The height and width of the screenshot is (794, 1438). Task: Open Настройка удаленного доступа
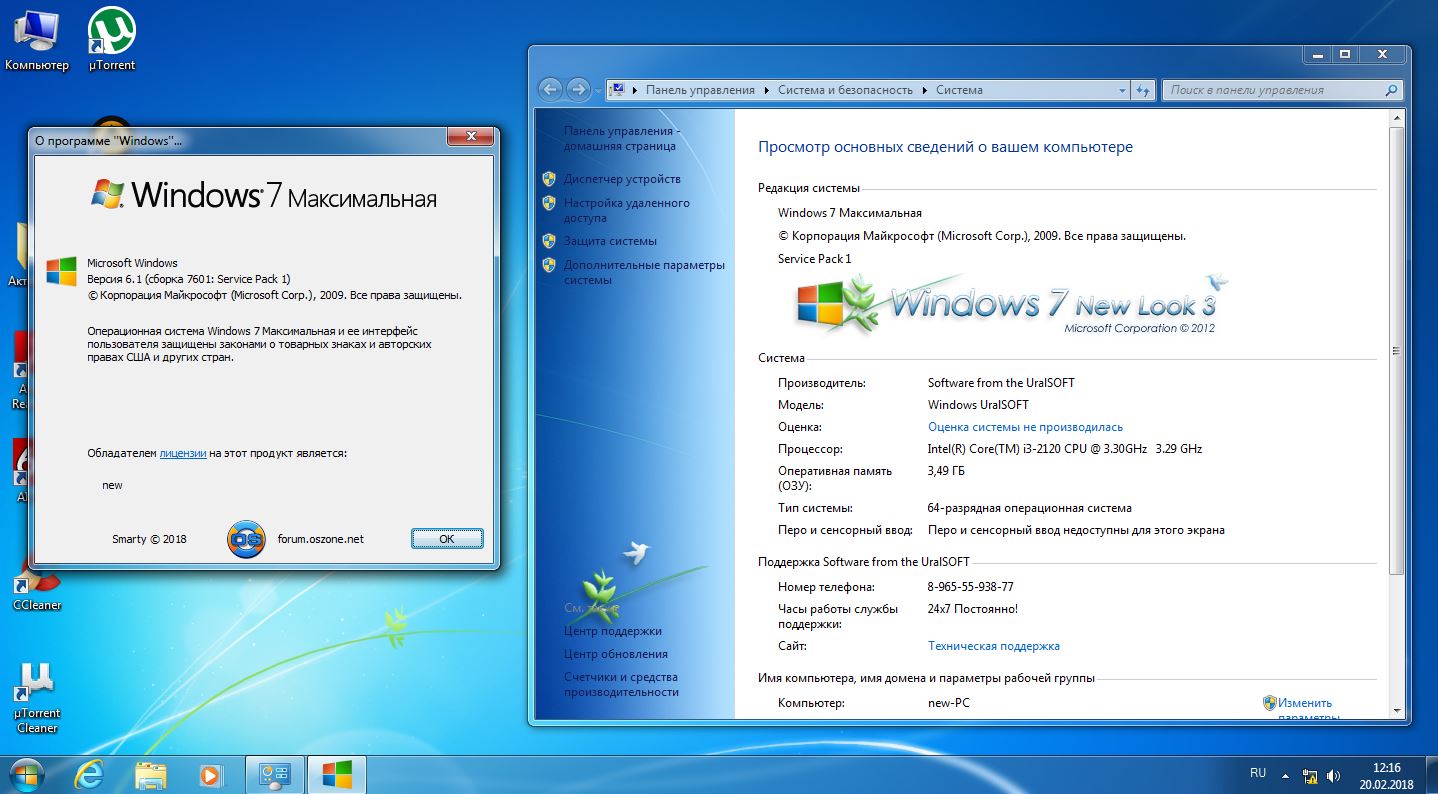pyautogui.click(x=626, y=210)
